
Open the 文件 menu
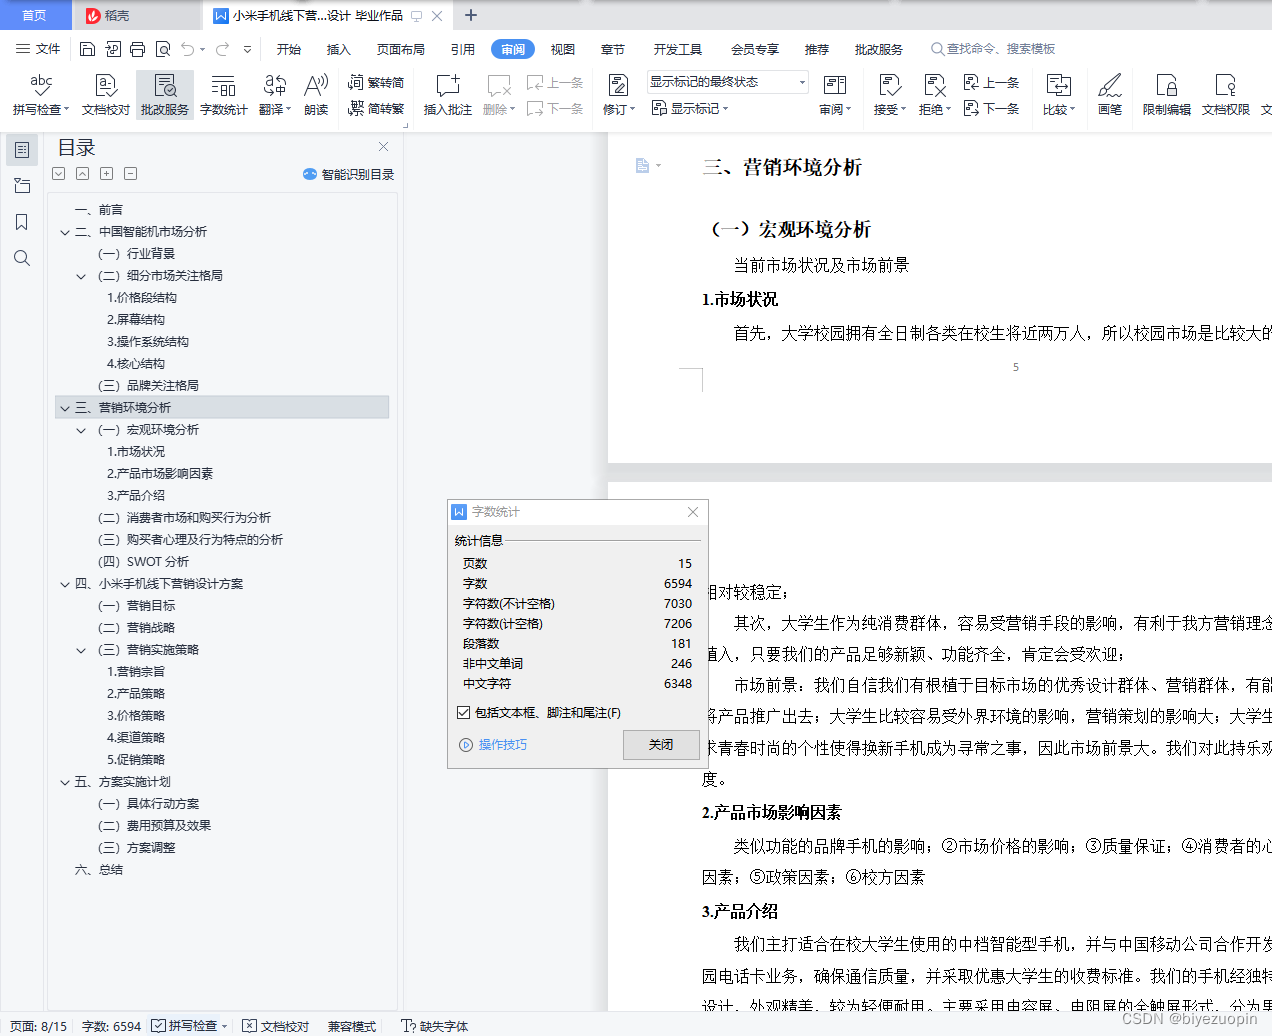(38, 49)
